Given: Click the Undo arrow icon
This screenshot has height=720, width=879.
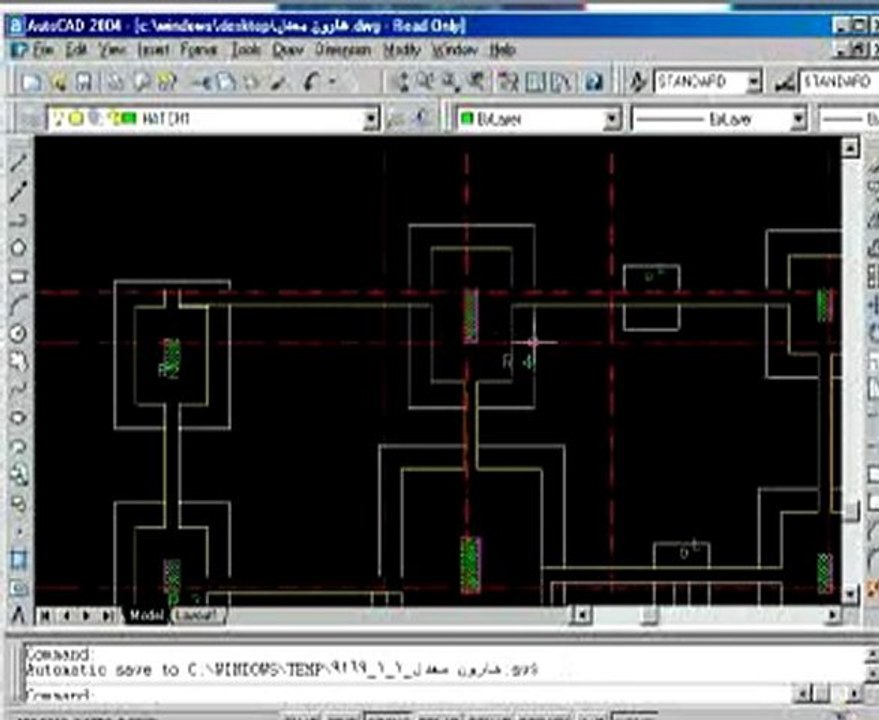Looking at the screenshot, I should tap(312, 82).
